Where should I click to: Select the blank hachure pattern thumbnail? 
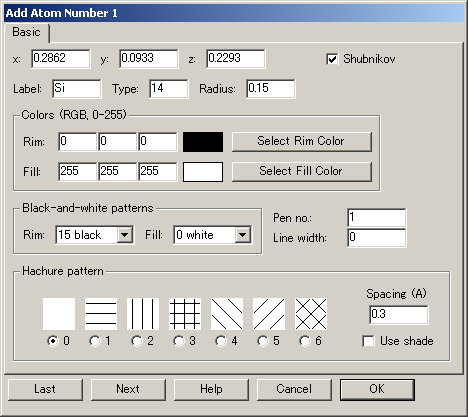pyautogui.click(x=59, y=314)
